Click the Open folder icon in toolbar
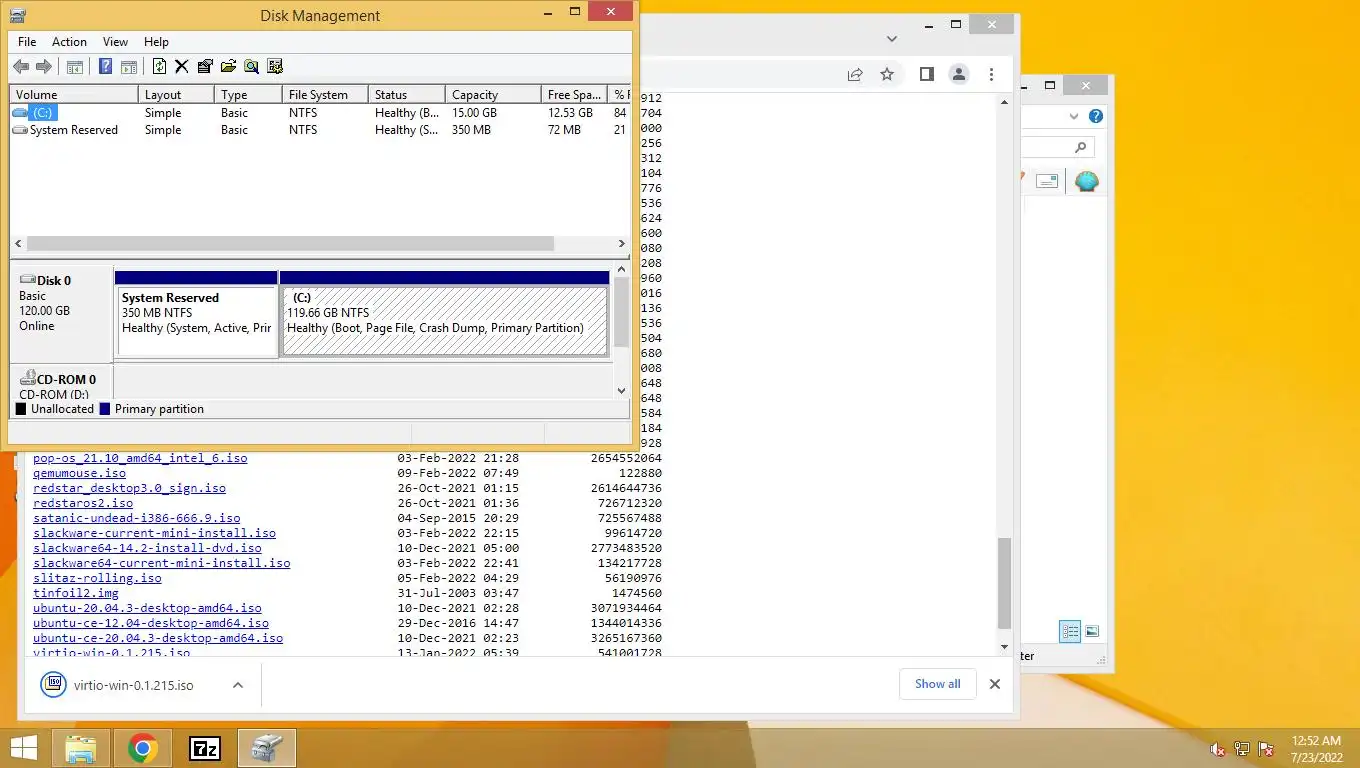This screenshot has width=1360, height=768. [x=228, y=67]
